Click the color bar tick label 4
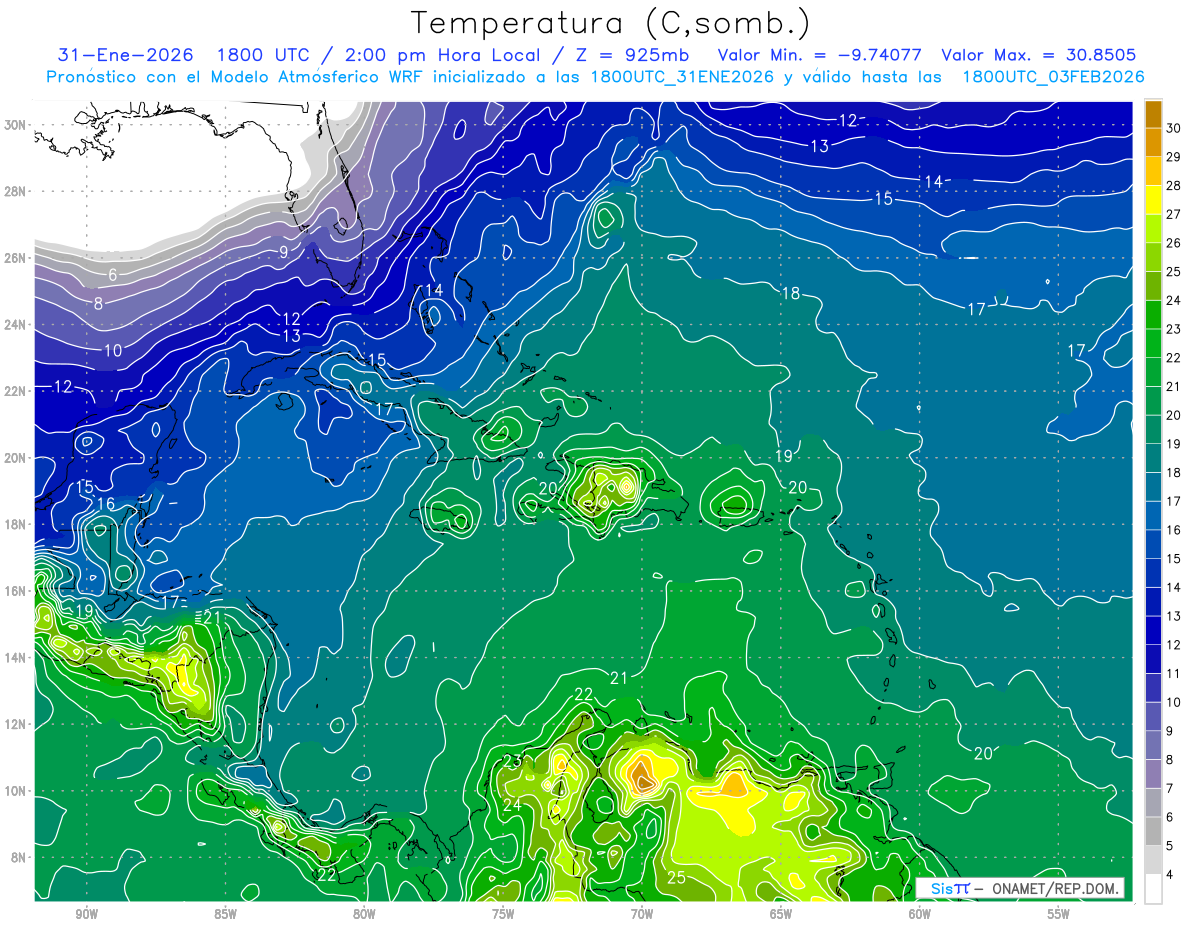 1171,875
